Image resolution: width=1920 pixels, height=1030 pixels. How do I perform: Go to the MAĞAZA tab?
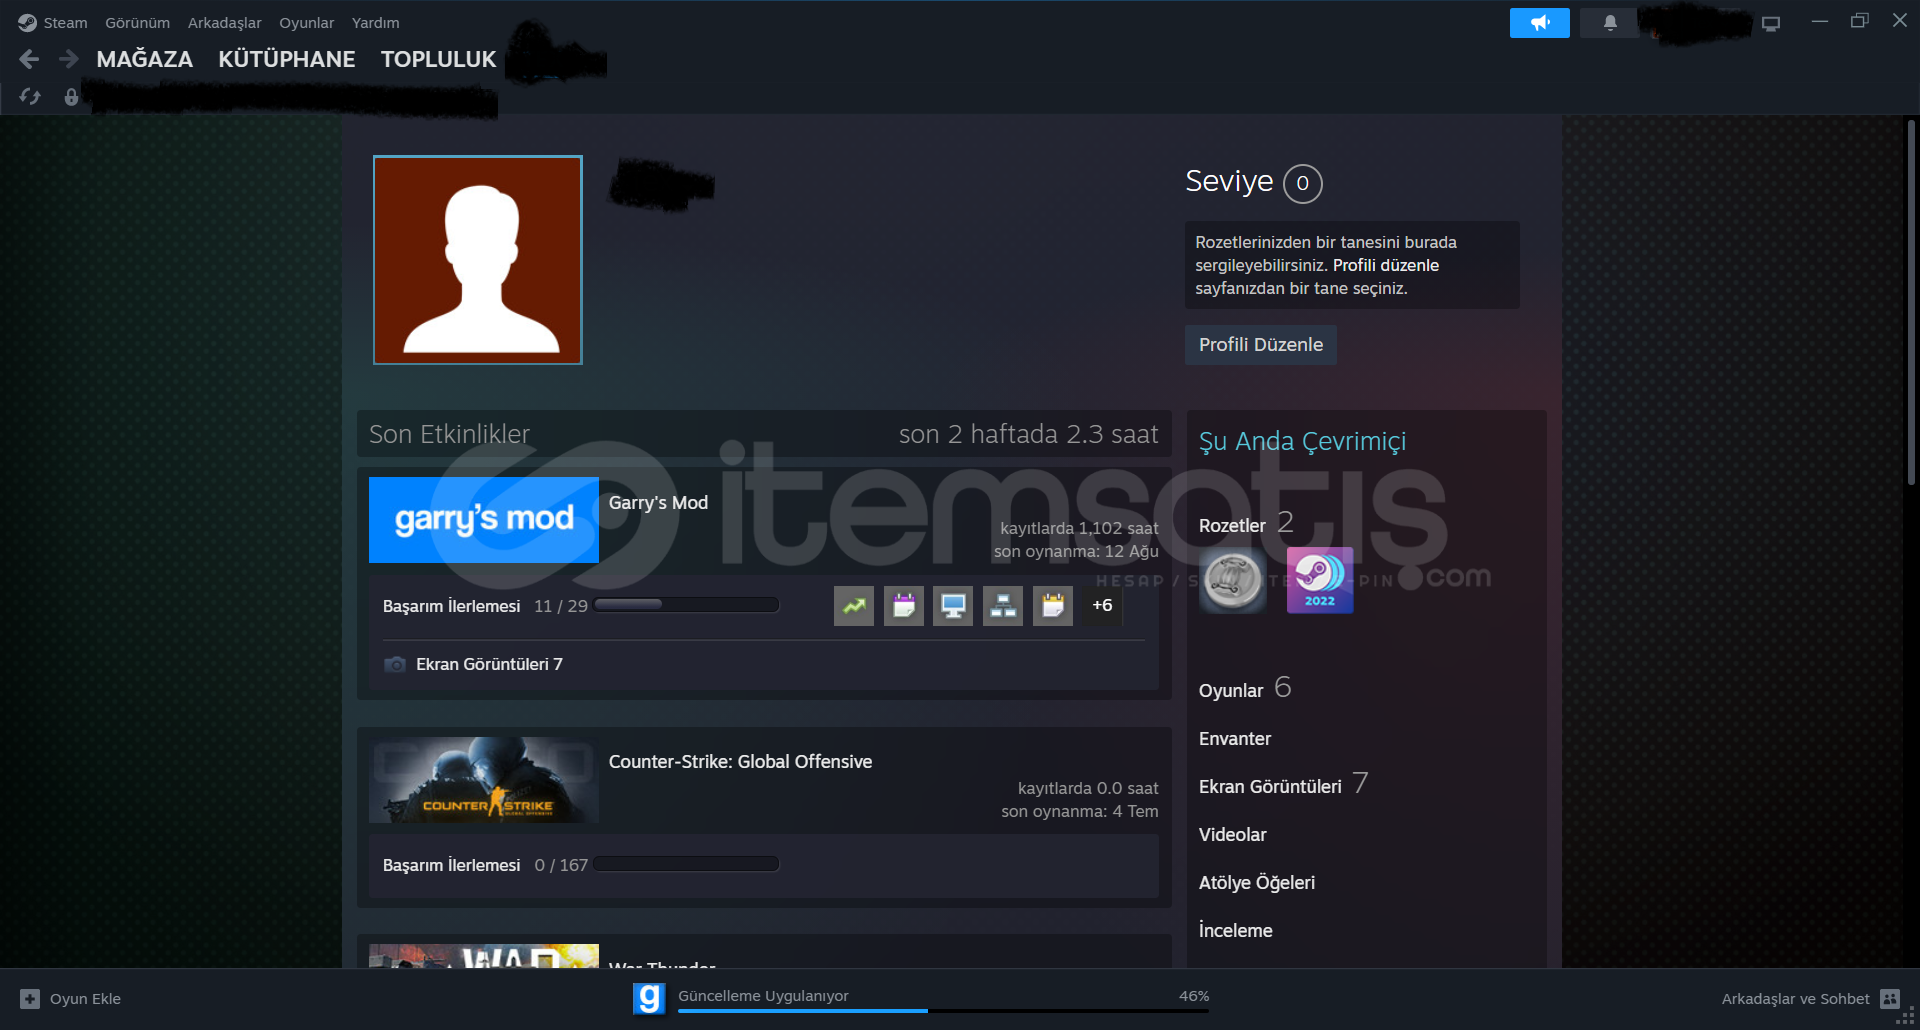[145, 59]
